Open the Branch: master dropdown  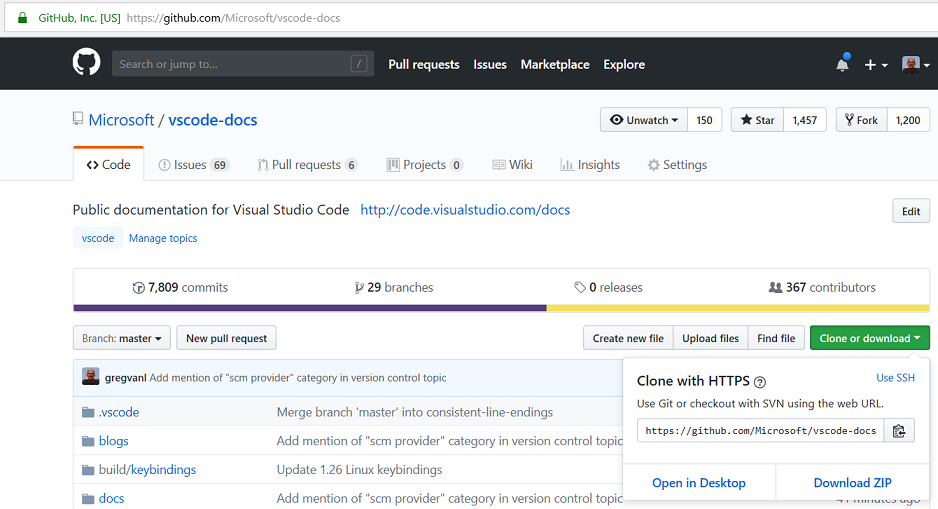[x=121, y=338]
